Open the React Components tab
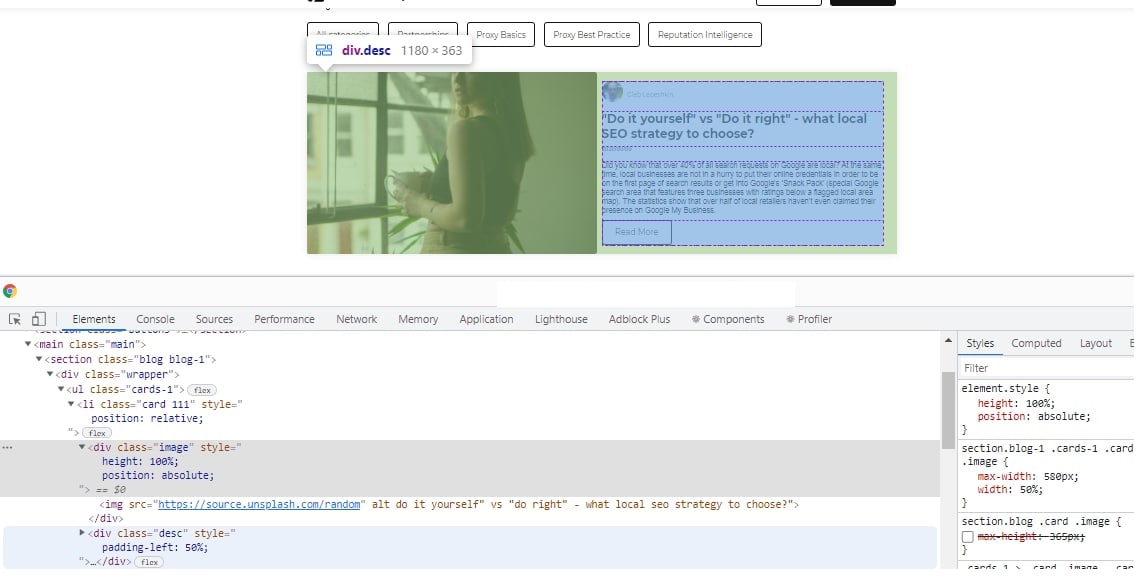1140x580 pixels. 728,319
